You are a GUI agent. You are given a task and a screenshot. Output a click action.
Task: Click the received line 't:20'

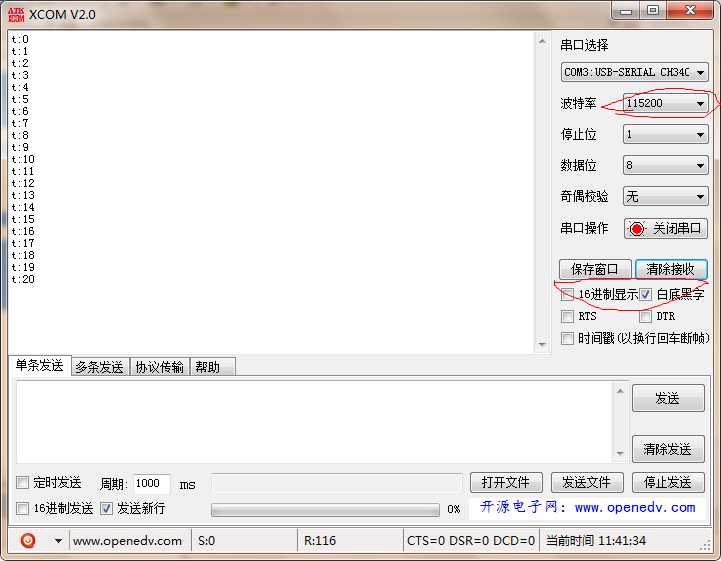tap(23, 279)
